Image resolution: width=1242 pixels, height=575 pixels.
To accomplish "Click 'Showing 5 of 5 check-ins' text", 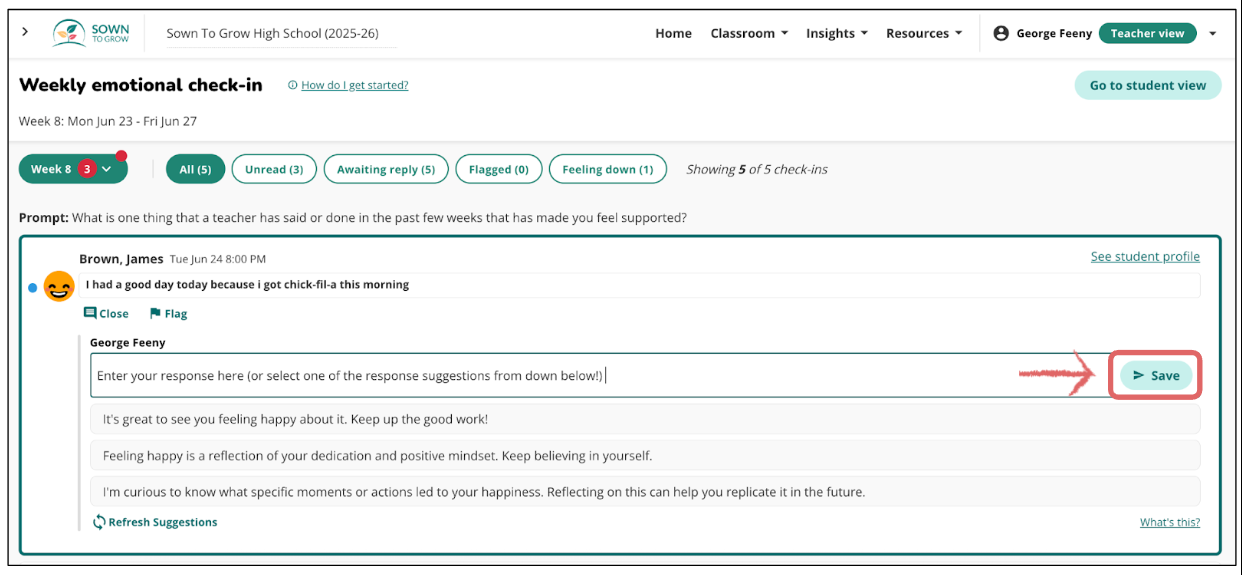I will click(x=757, y=169).
